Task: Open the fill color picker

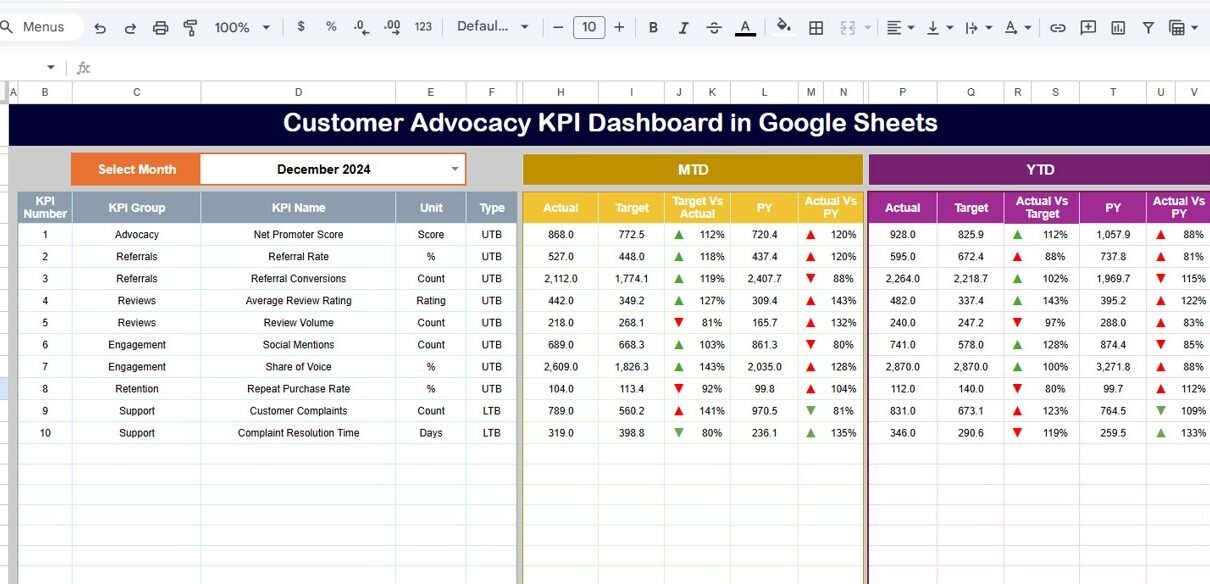Action: point(784,27)
